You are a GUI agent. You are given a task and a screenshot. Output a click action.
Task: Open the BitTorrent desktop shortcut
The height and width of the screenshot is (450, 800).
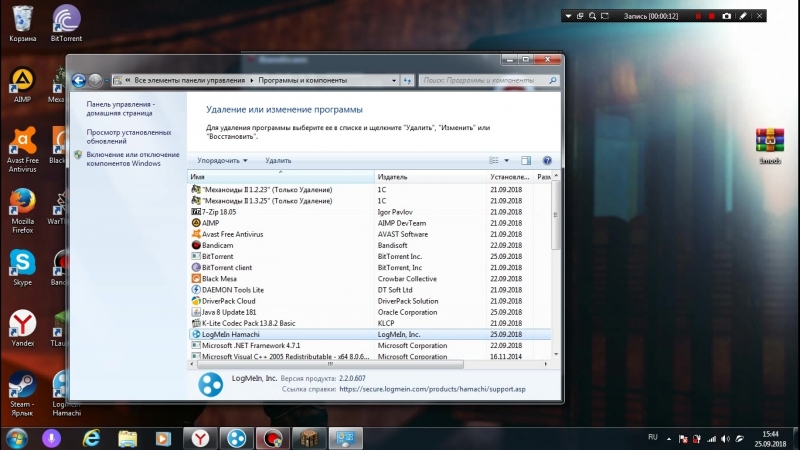coord(66,23)
